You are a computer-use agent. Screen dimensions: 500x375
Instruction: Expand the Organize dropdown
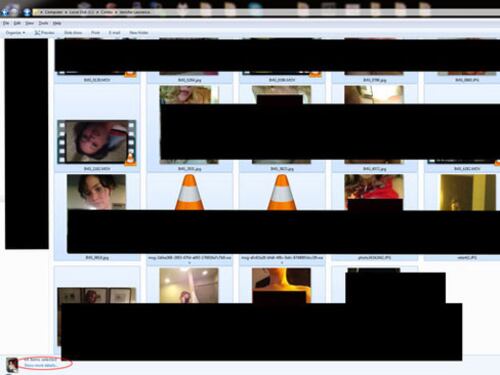tap(15, 33)
